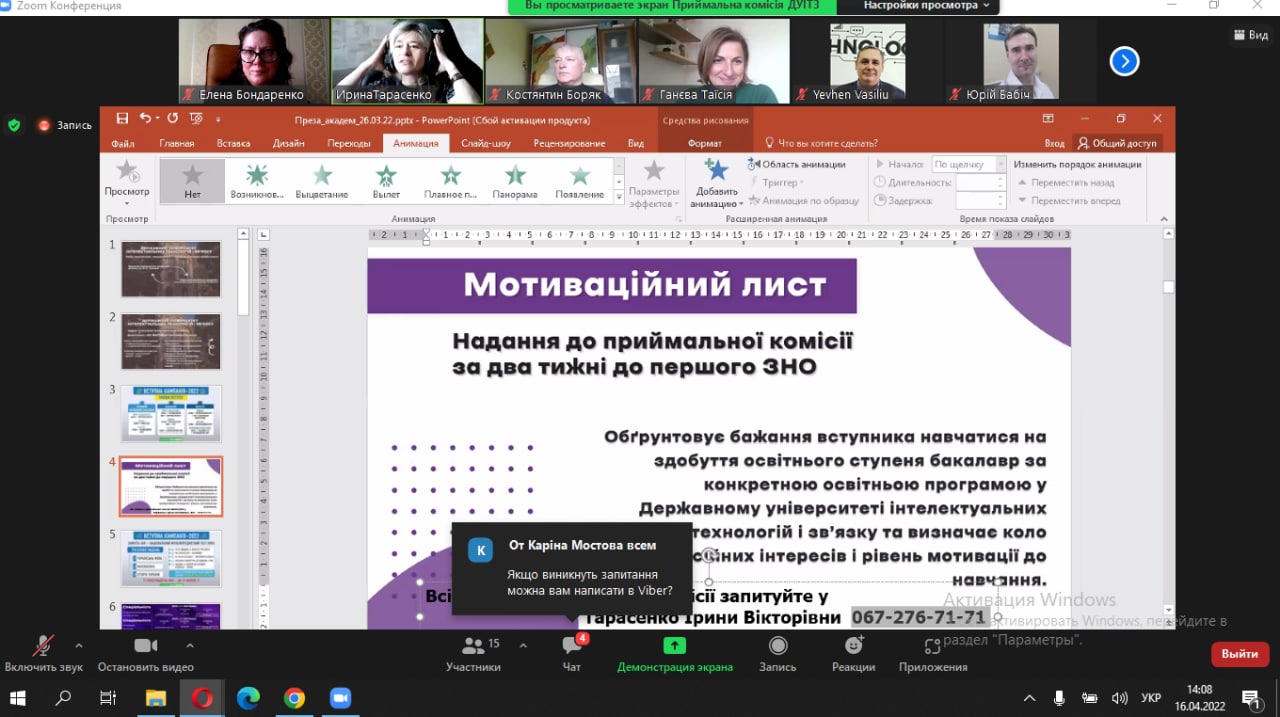Image resolution: width=1280 pixels, height=717 pixels.
Task: Show next participants with blue arrow
Action: (1125, 62)
